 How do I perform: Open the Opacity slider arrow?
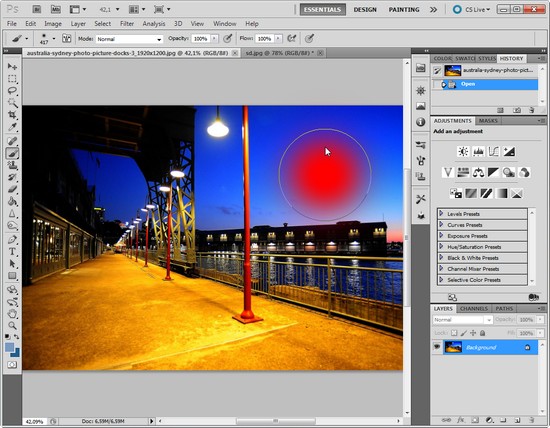(214, 38)
